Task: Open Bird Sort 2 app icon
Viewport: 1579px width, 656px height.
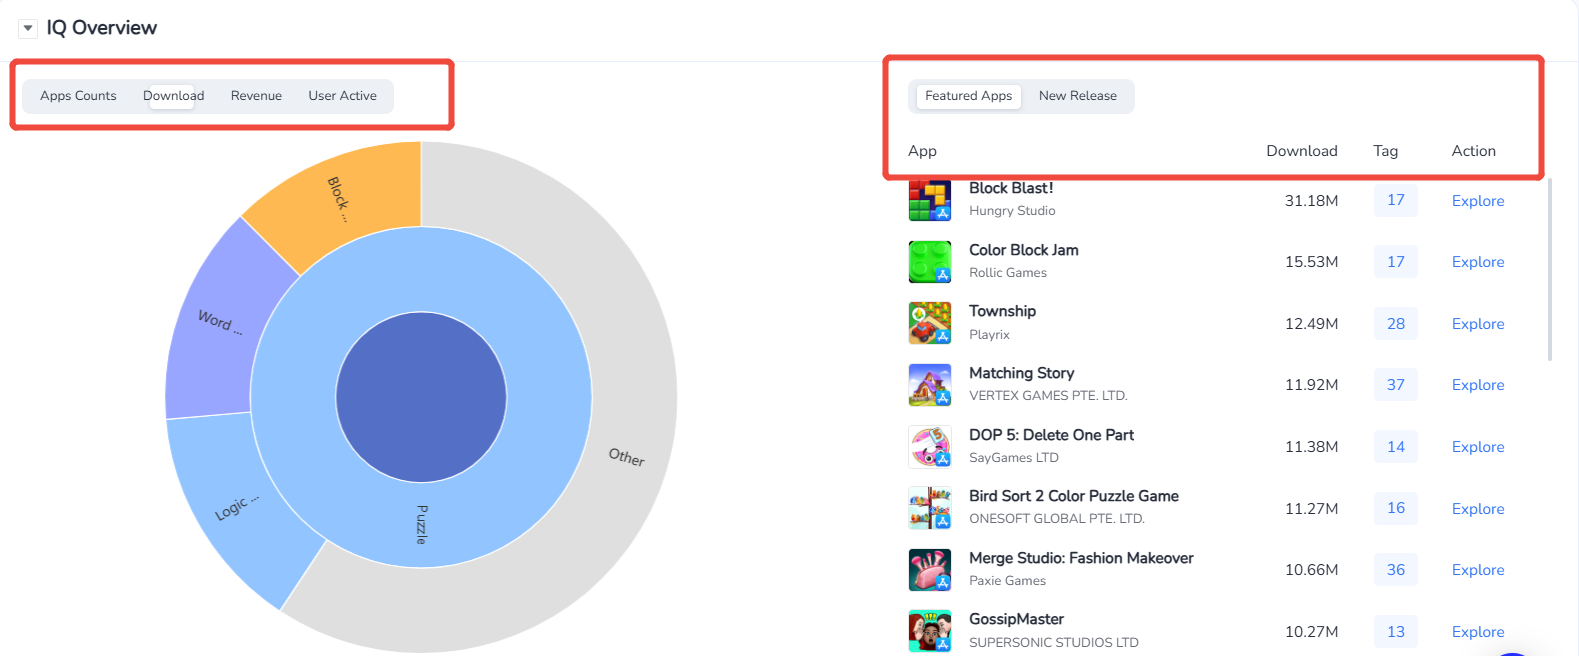Action: point(929,508)
